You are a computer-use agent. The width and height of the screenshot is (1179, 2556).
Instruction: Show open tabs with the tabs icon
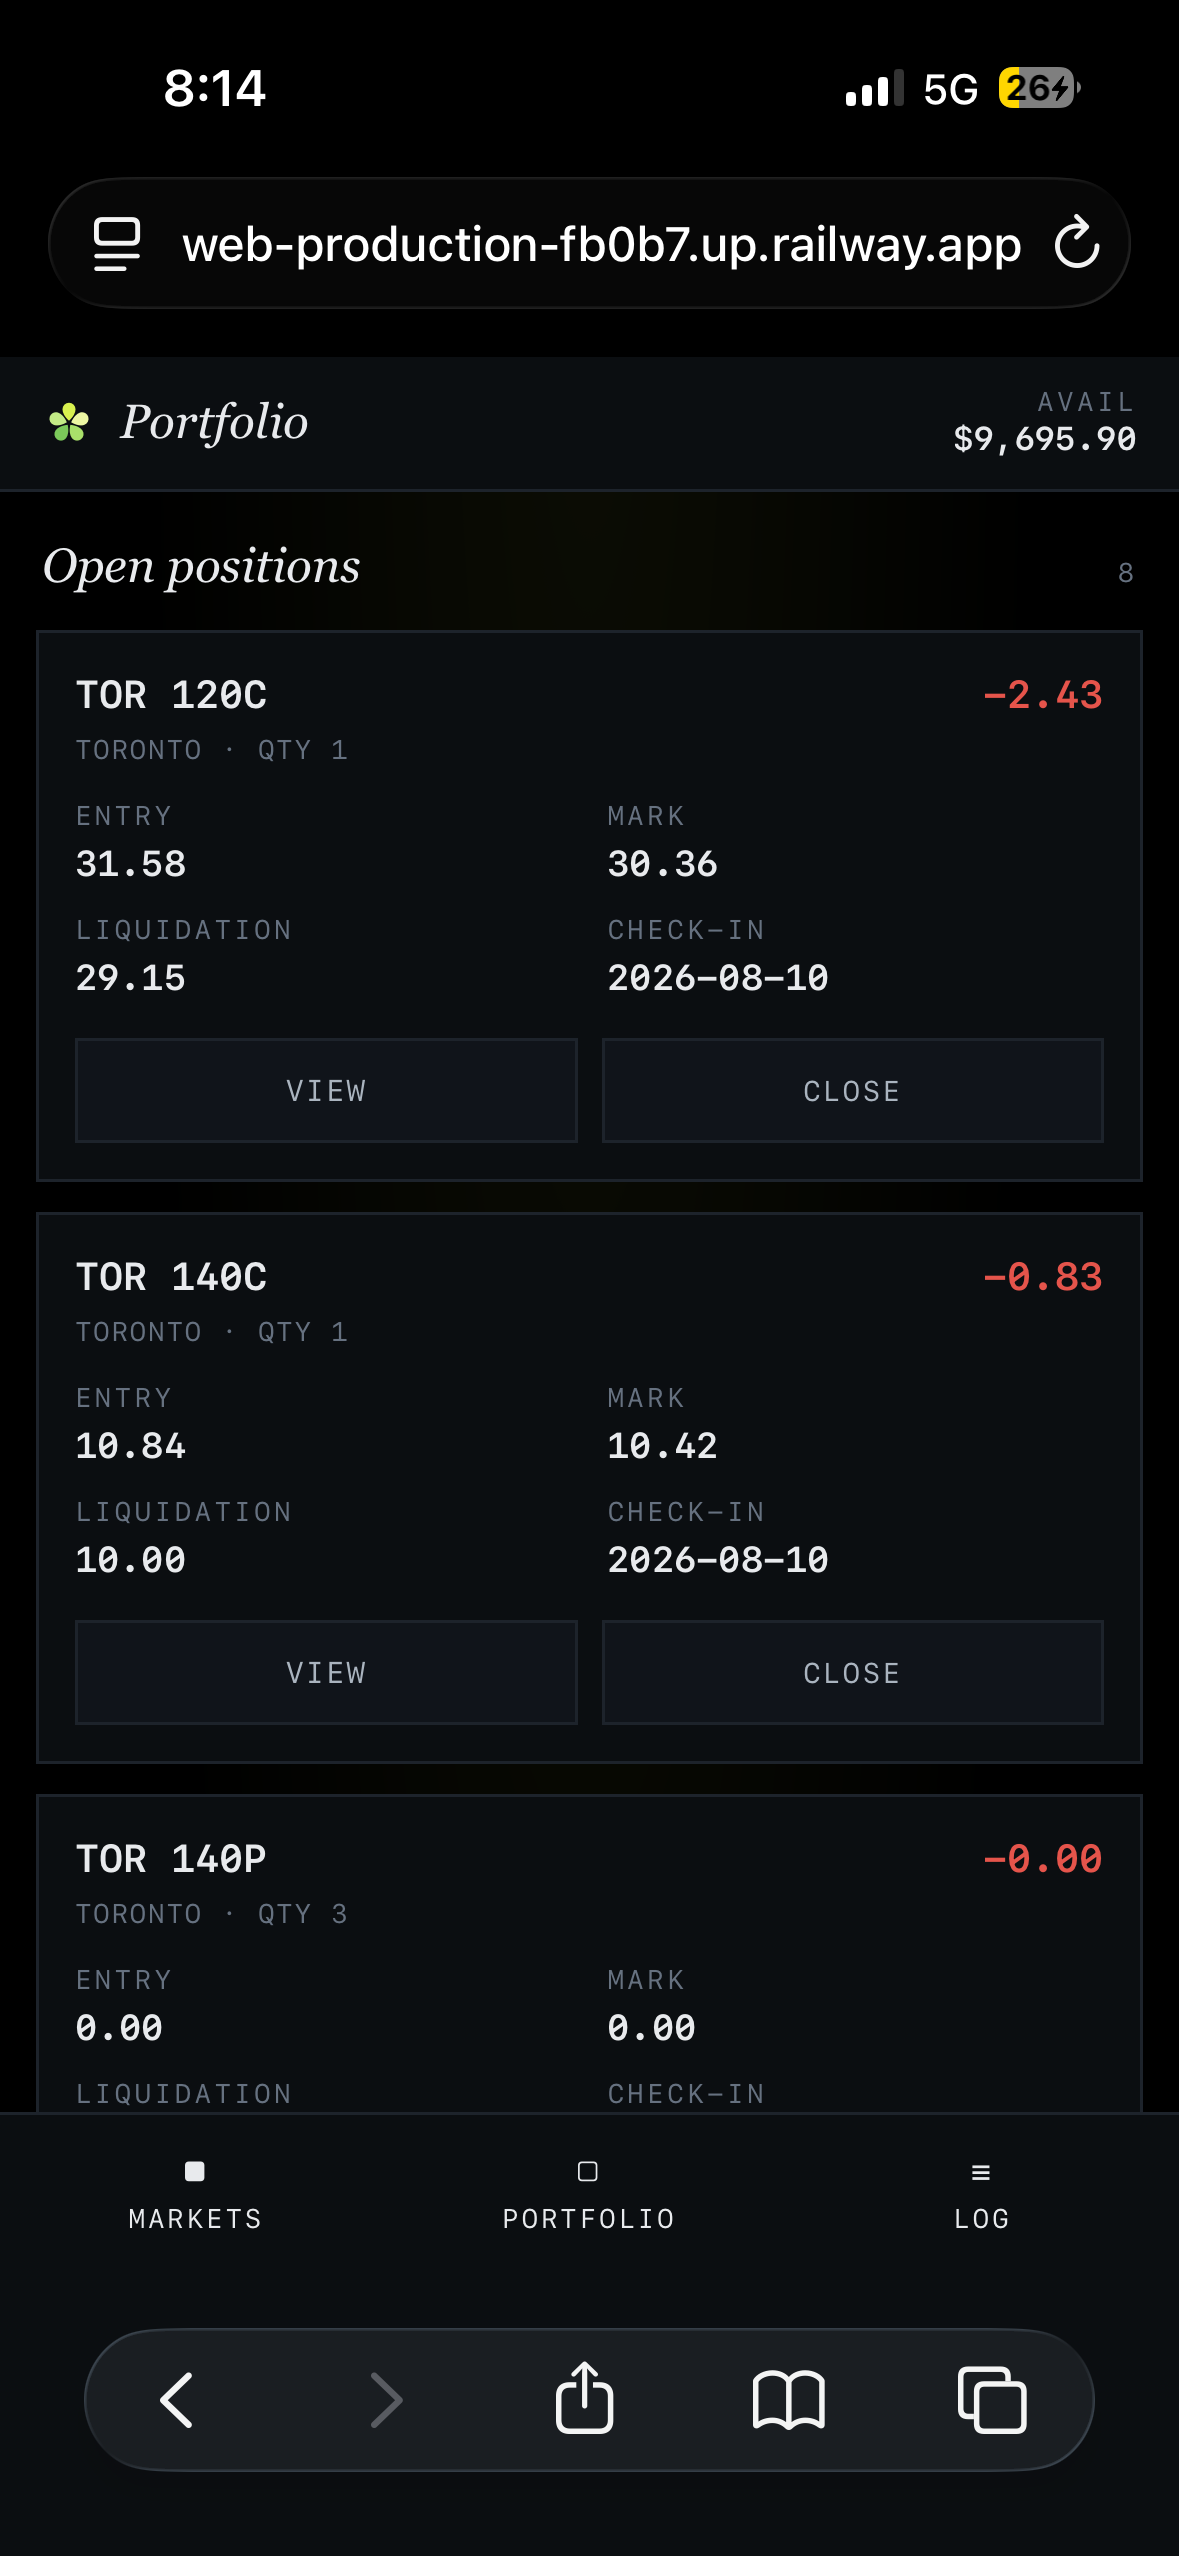pos(992,2400)
